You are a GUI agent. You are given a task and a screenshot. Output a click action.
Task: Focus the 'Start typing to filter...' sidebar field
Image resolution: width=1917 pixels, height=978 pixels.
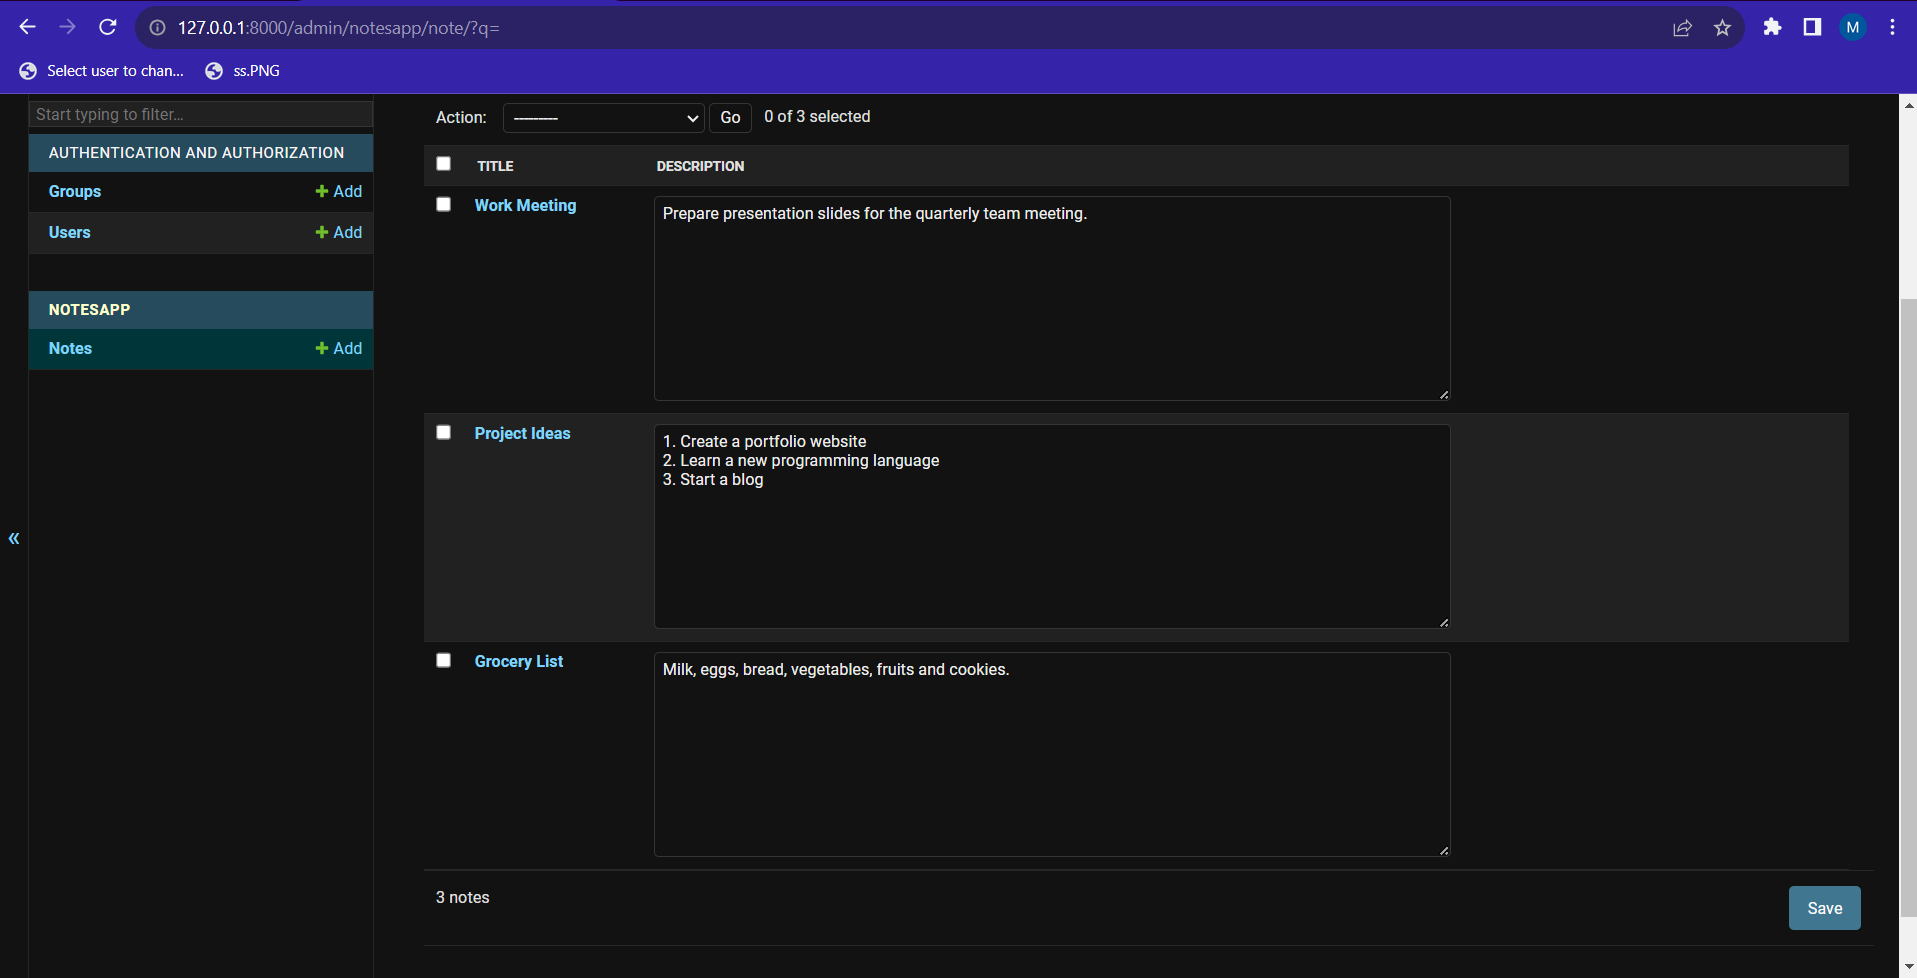point(201,114)
